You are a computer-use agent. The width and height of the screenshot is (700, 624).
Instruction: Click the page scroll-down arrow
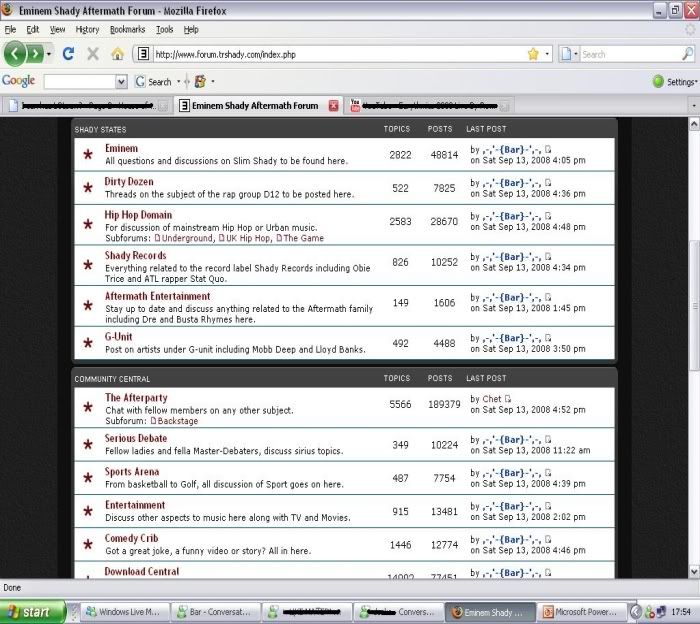(x=694, y=570)
